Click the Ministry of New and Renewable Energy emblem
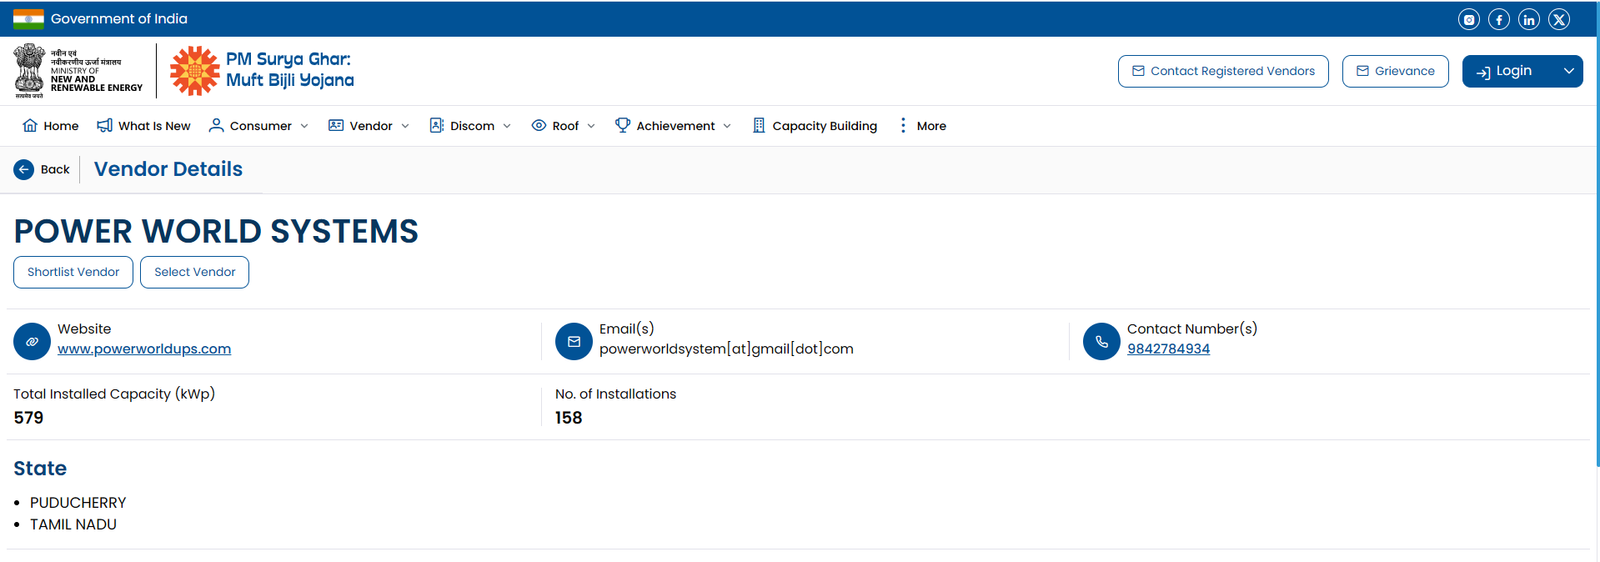1600x562 pixels. (29, 70)
